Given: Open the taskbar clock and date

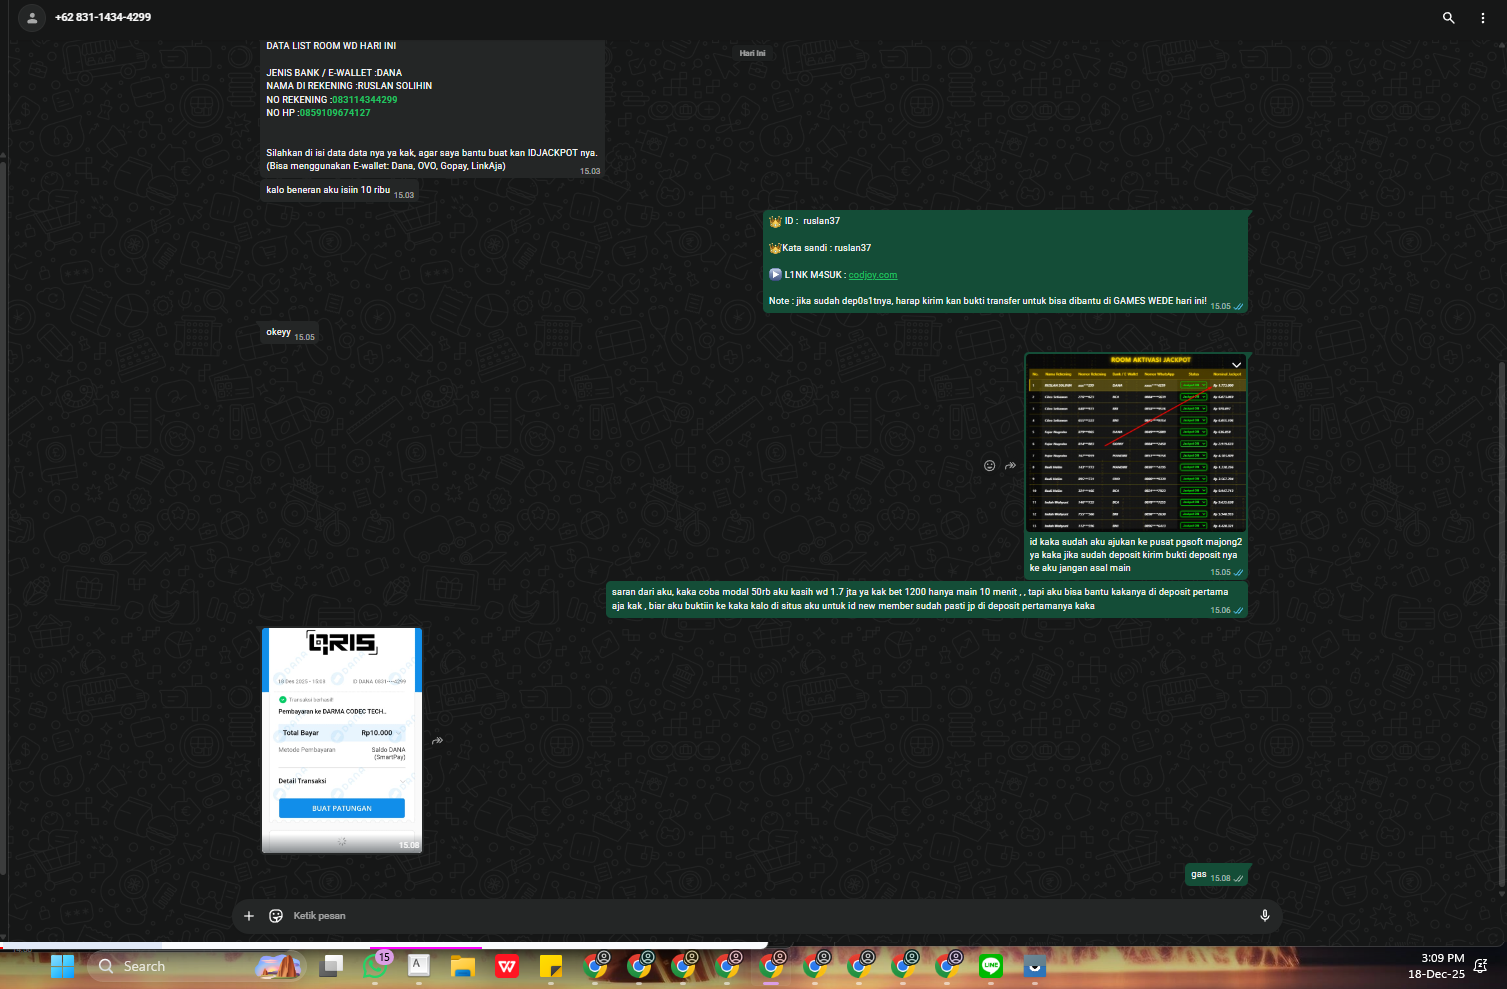Looking at the screenshot, I should (x=1436, y=966).
